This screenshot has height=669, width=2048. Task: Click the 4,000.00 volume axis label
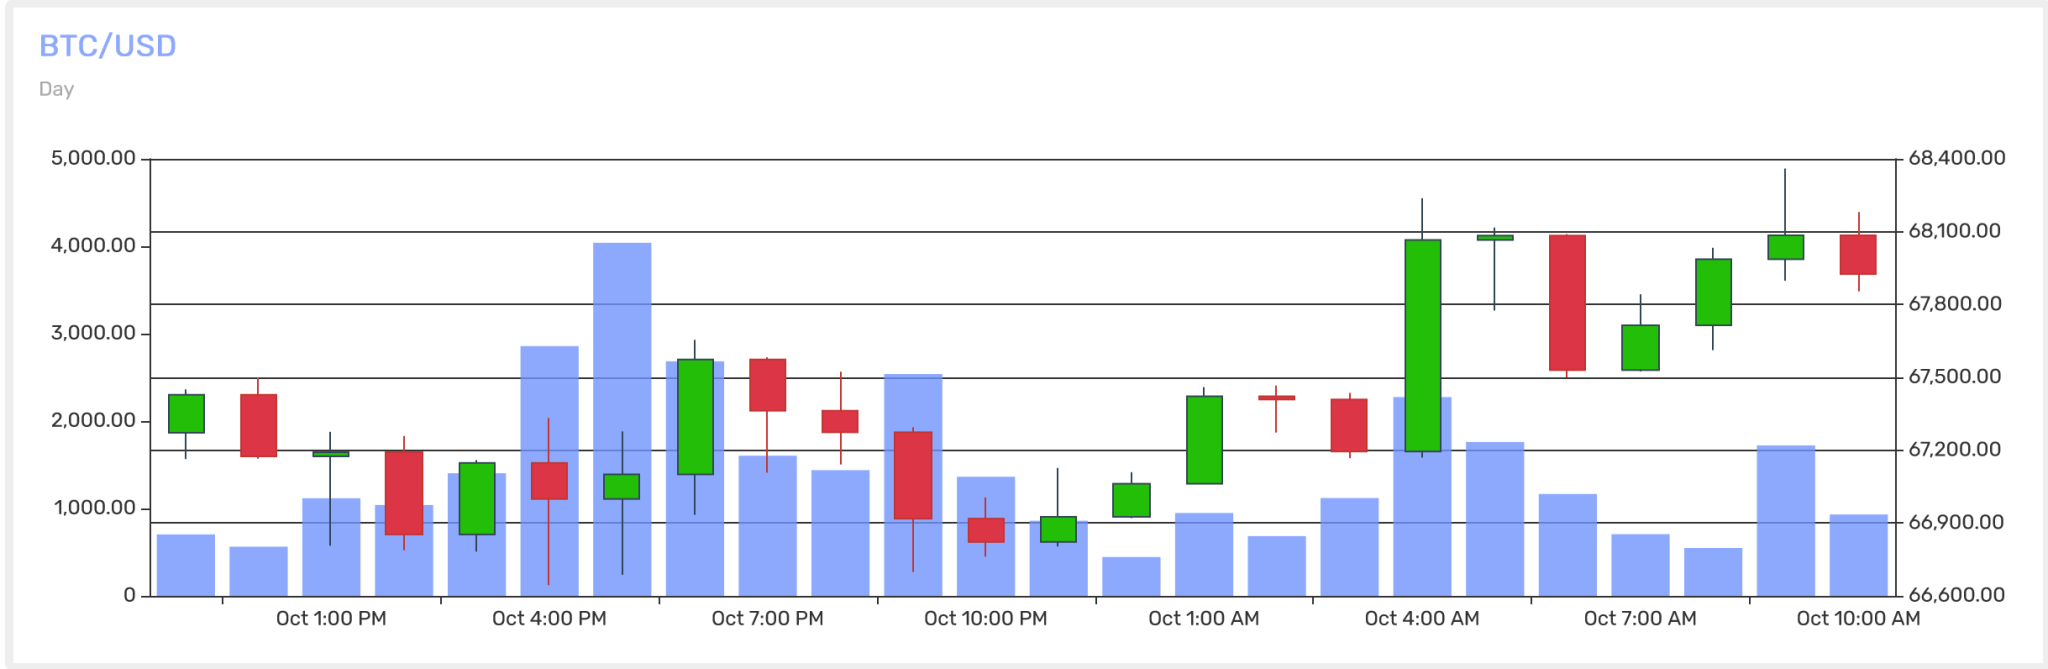click(x=93, y=246)
